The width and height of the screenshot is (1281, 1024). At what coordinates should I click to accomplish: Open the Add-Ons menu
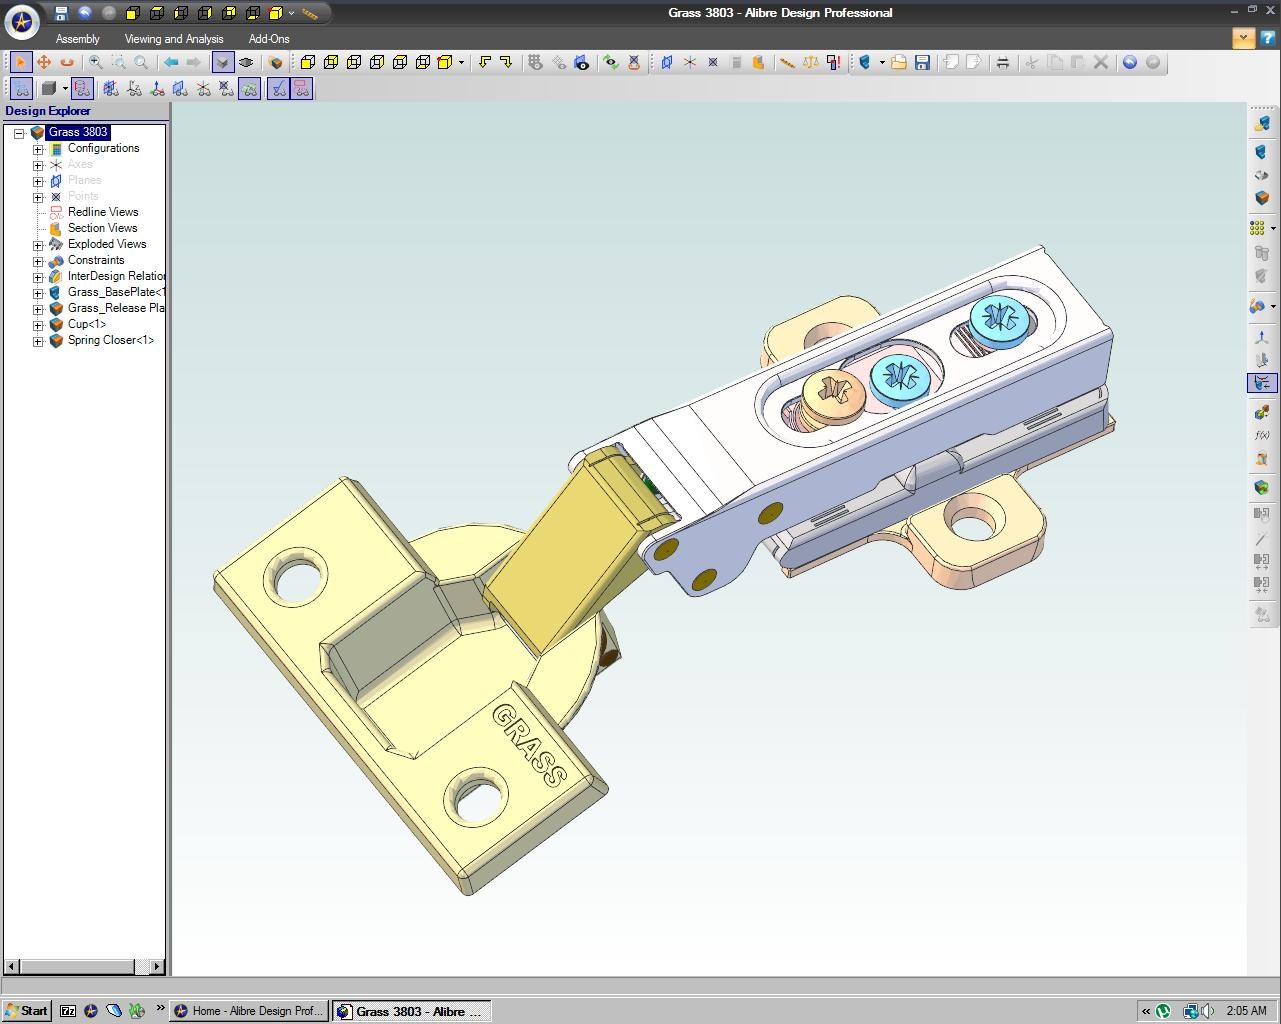point(269,39)
